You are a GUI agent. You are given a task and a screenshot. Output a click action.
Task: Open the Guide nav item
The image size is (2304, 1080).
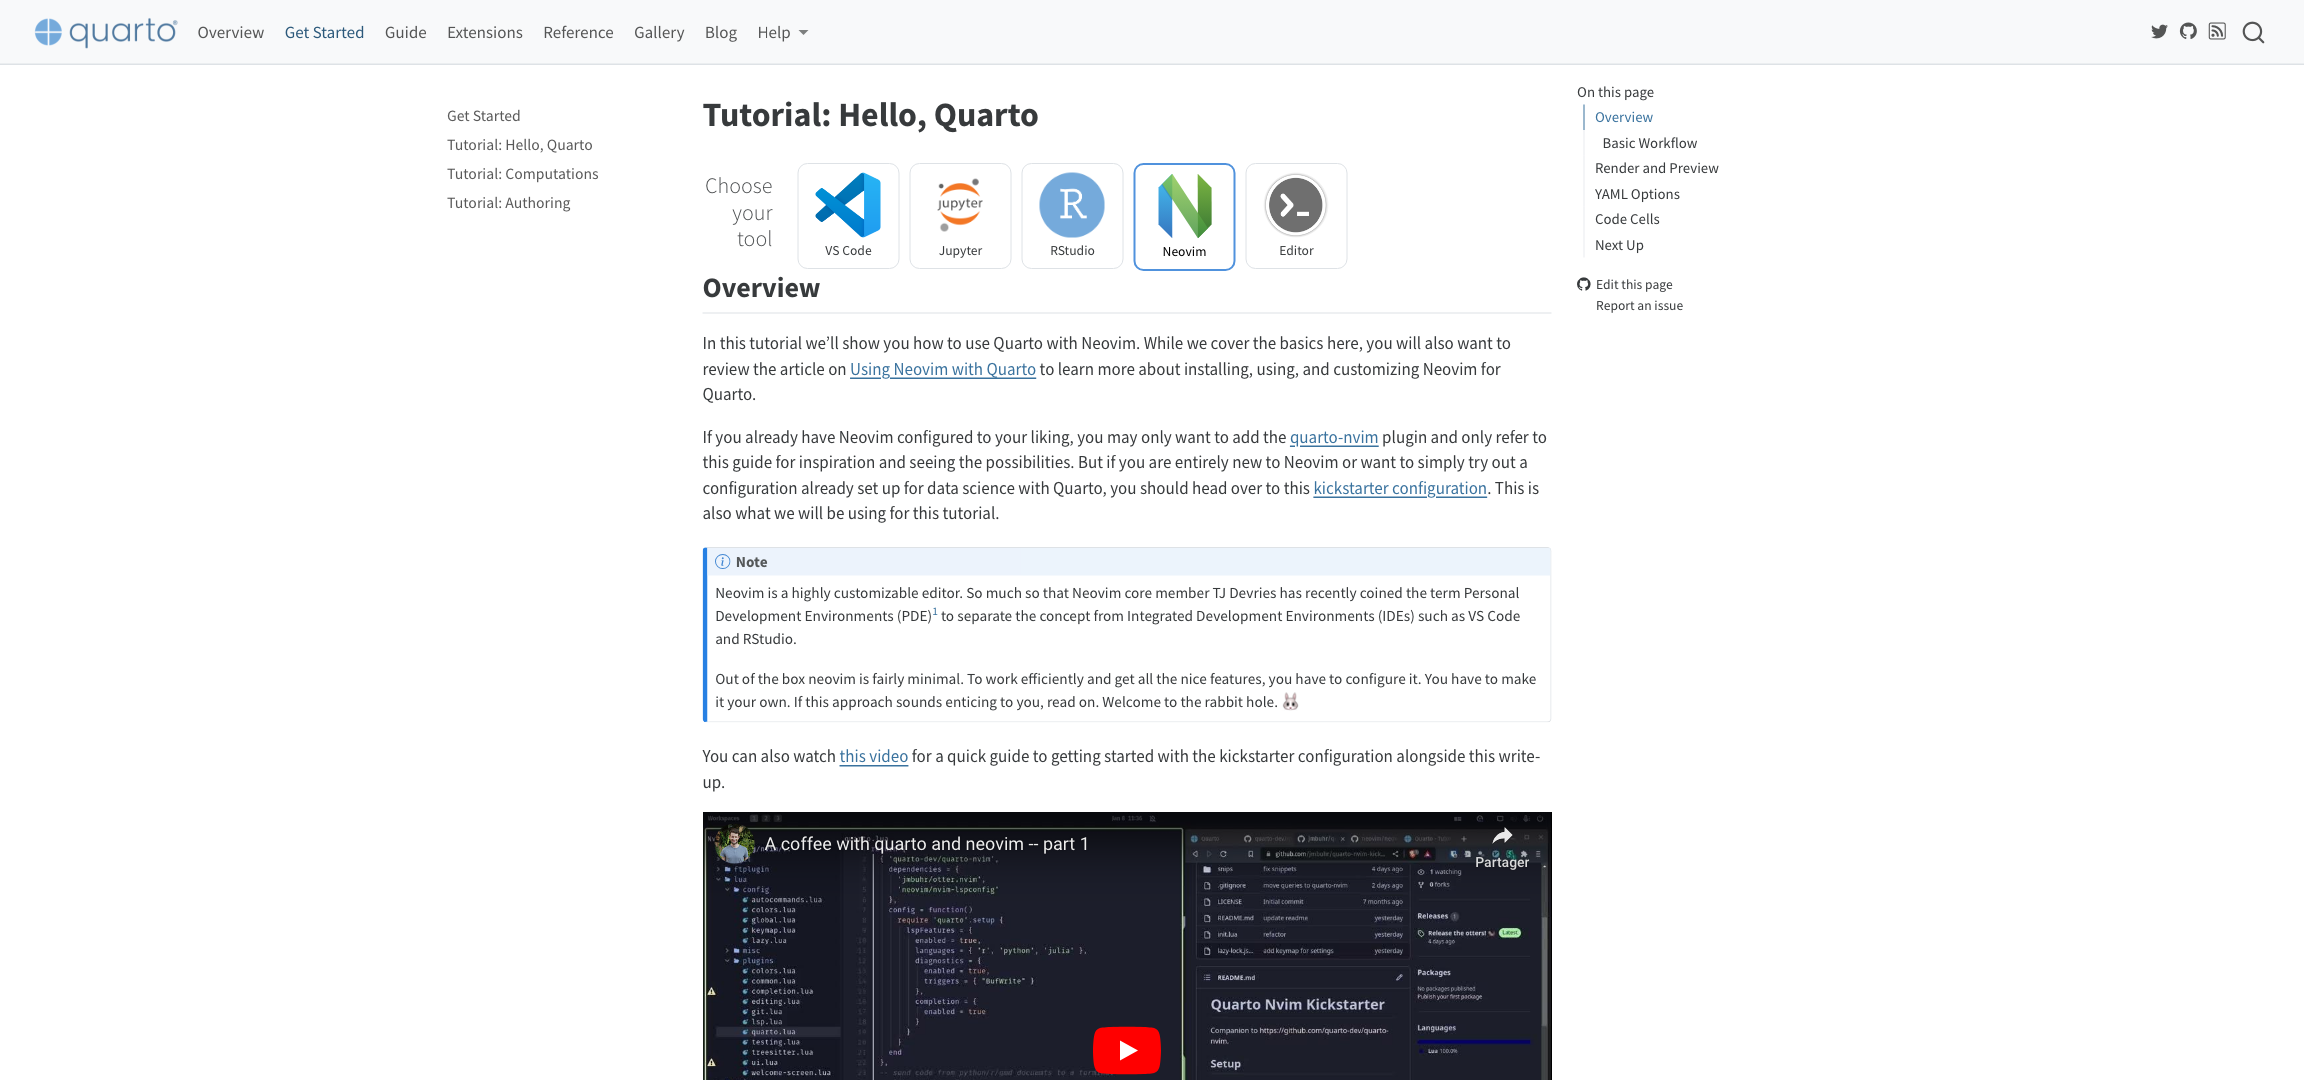click(x=406, y=33)
